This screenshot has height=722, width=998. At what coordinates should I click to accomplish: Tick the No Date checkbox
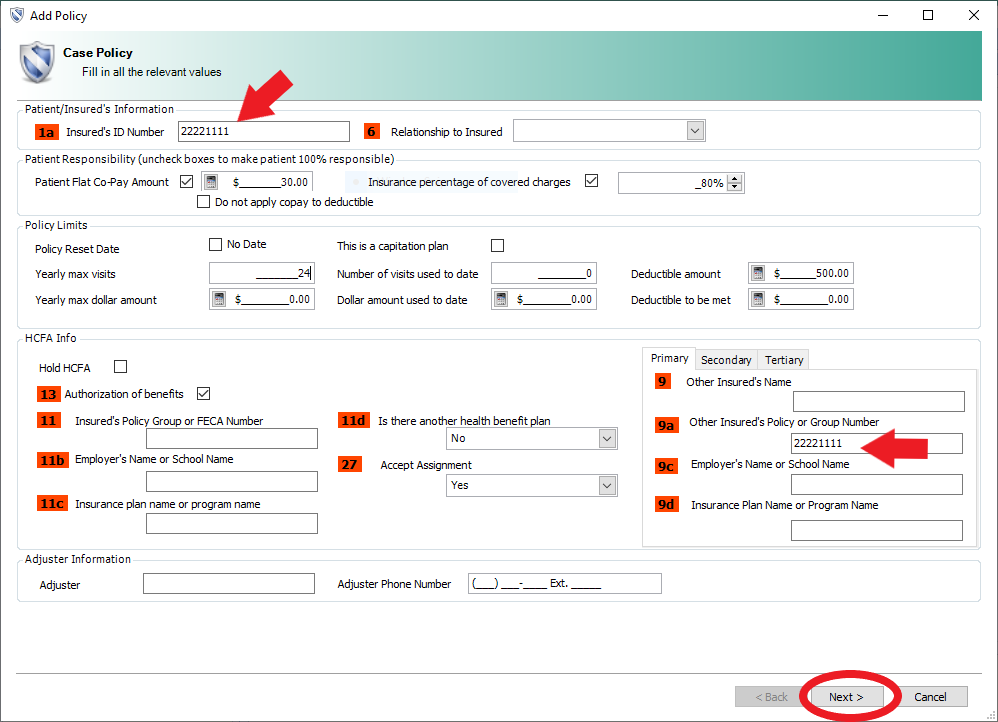215,244
